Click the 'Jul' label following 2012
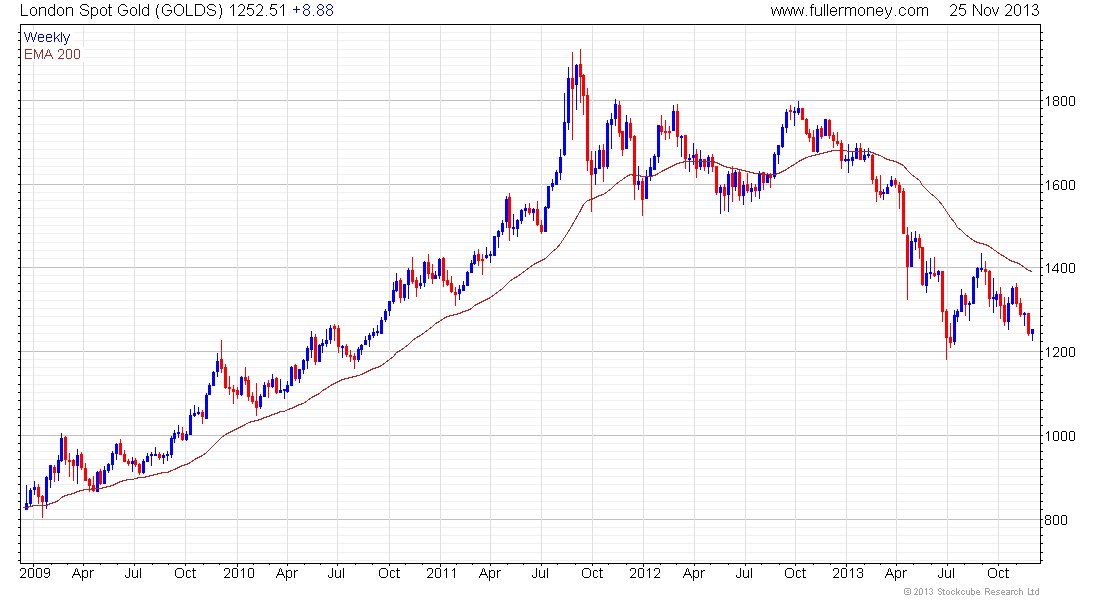This screenshot has height=600, width=1100. click(x=744, y=573)
